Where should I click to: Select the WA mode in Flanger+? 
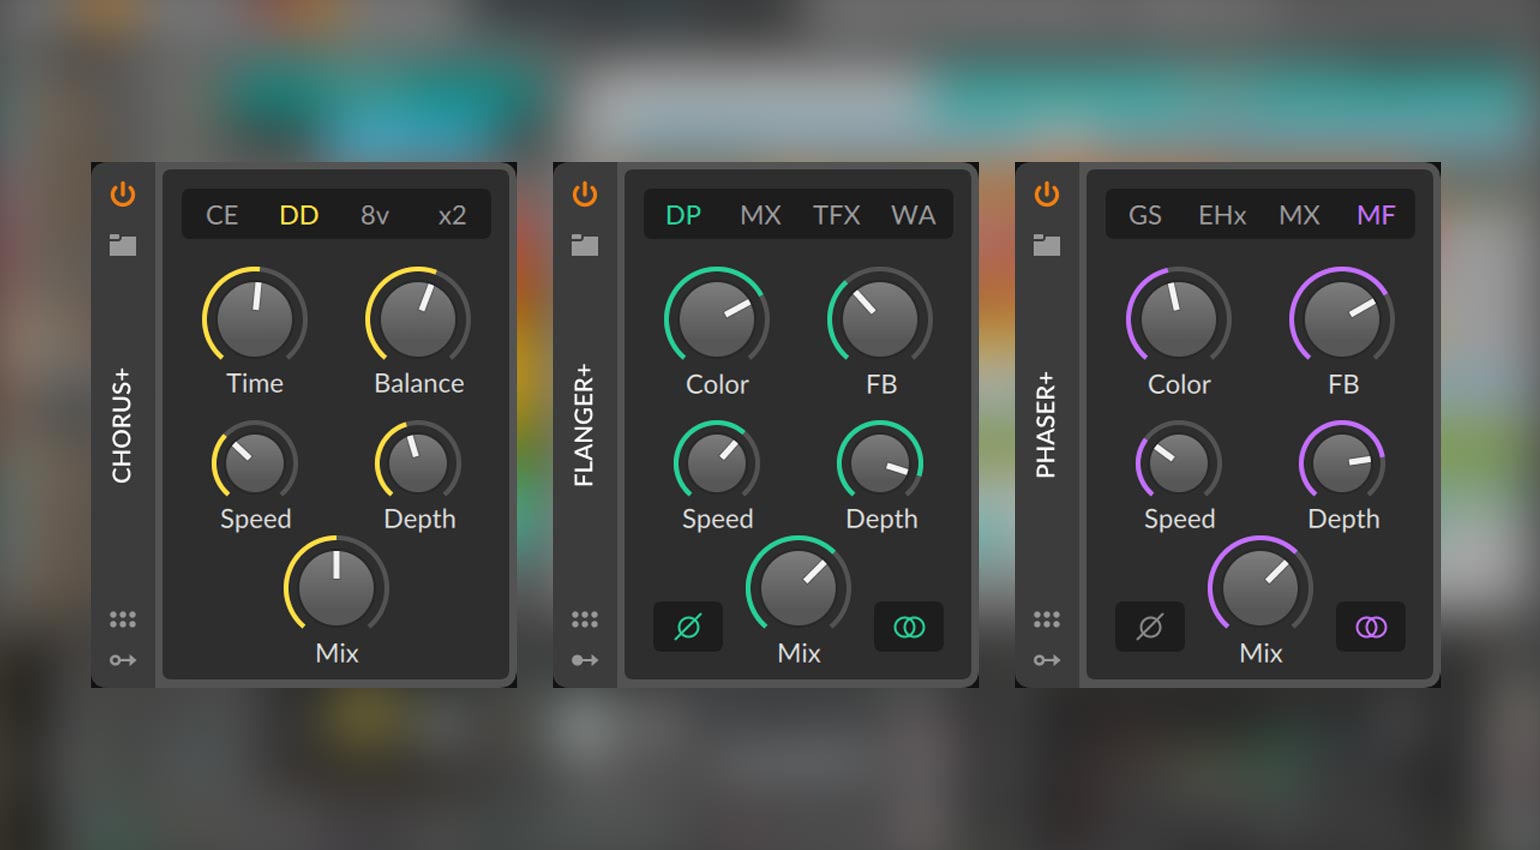(914, 215)
